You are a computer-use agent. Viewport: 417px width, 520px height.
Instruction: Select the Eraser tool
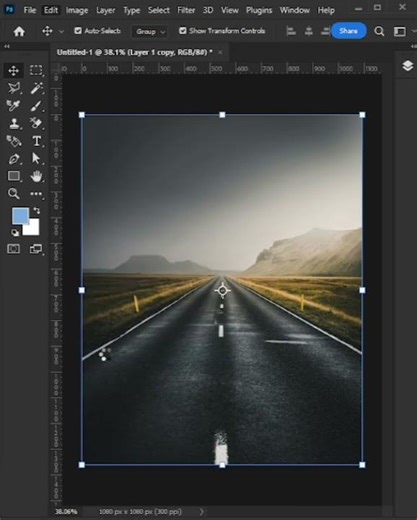coord(36,123)
